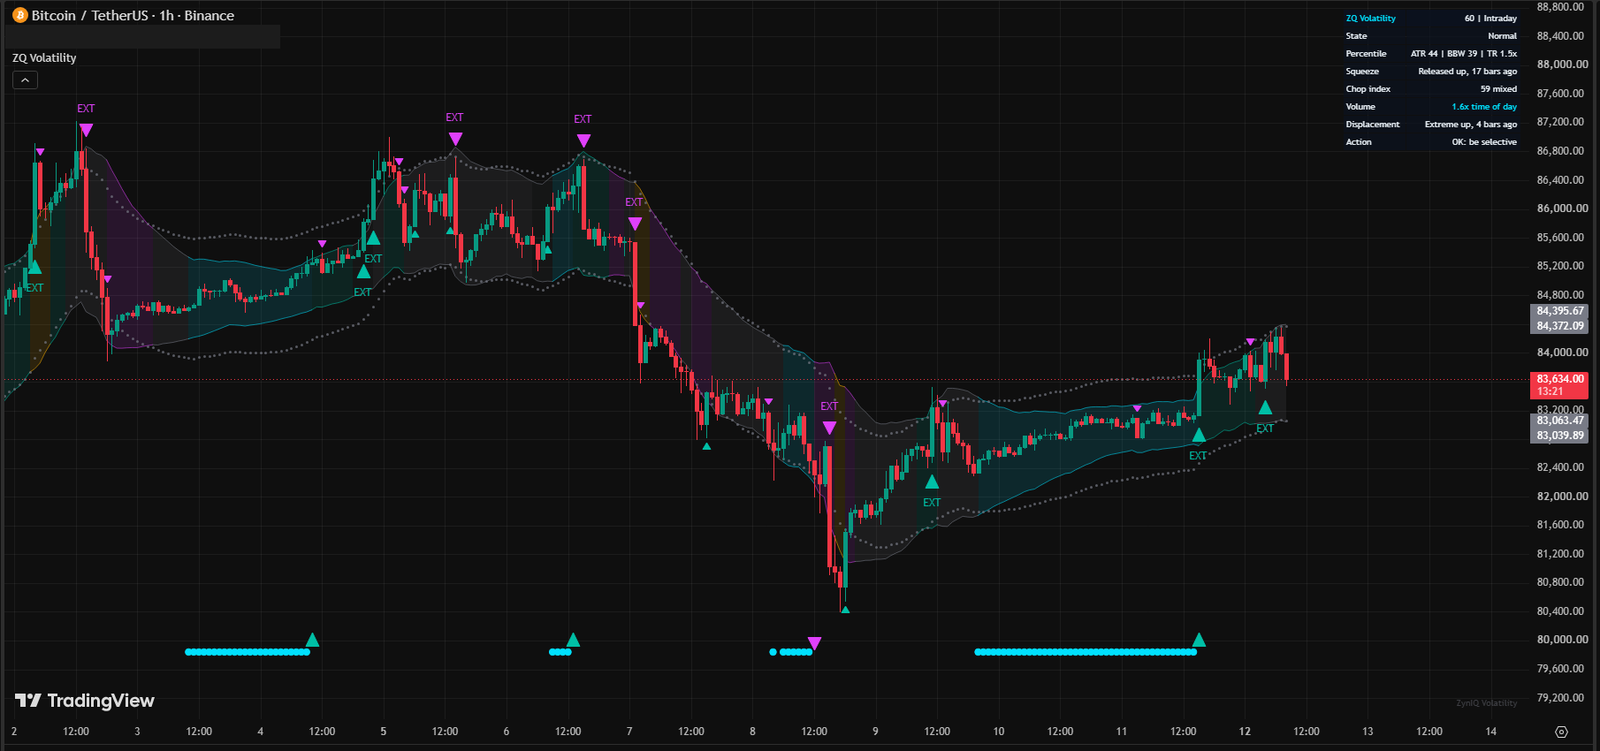Screen dimensions: 1600x751
Task: Click the 87,200.00 price axis label
Action: (1560, 122)
